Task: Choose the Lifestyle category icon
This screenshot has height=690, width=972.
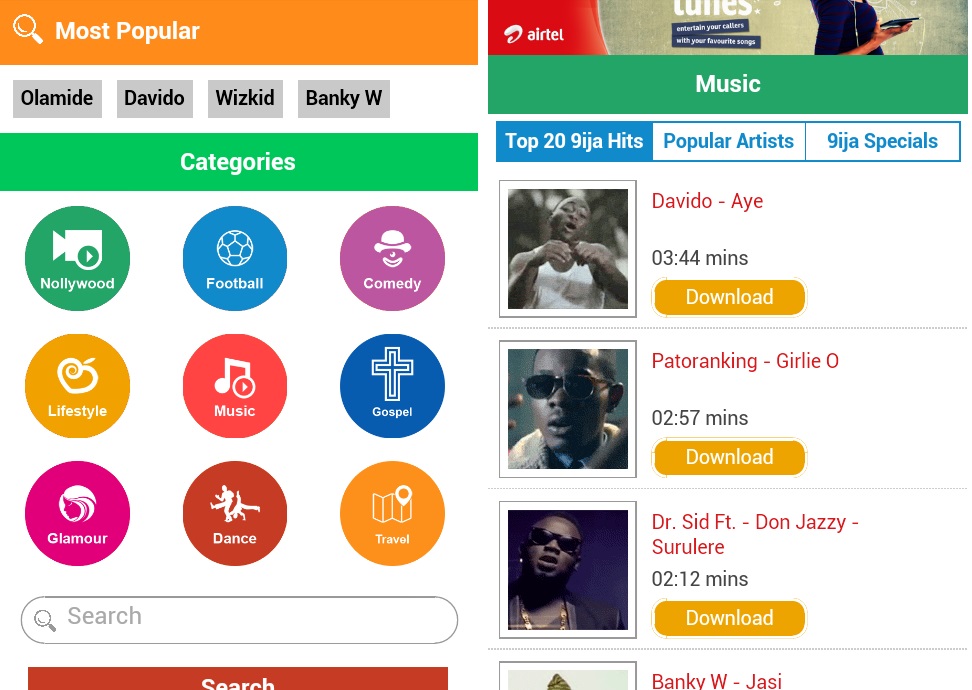Action: [77, 386]
